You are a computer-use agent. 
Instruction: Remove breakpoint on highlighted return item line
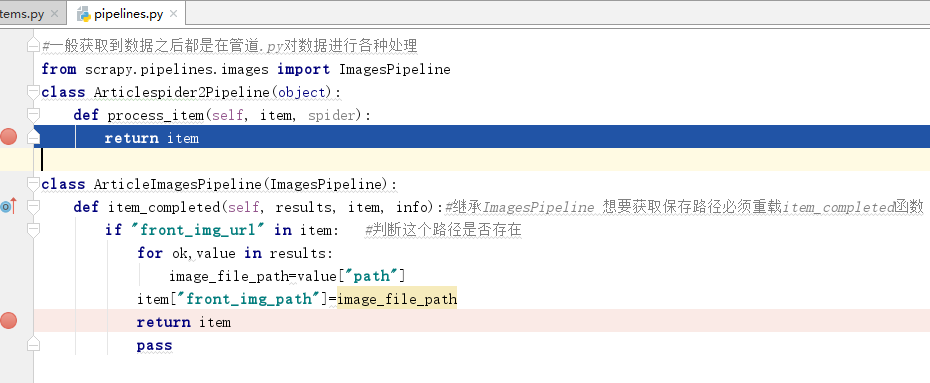pos(8,137)
